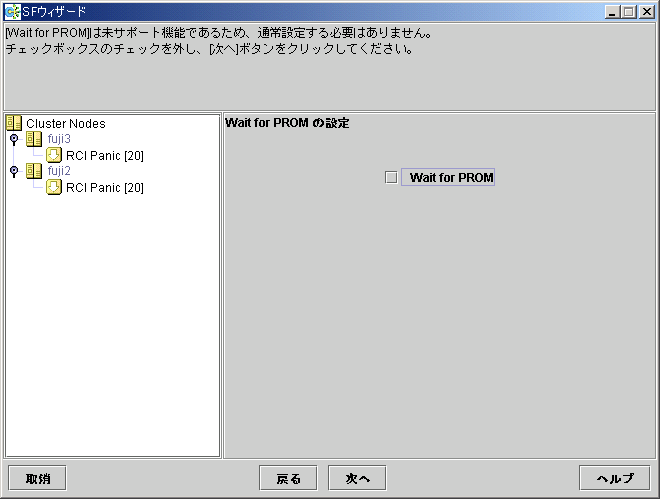Maximize the SF Wizard window
The height and width of the screenshot is (499, 660).
click(629, 12)
